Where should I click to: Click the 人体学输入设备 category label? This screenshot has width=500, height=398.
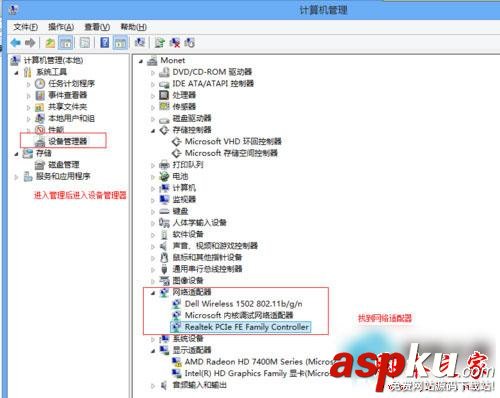pyautogui.click(x=199, y=223)
